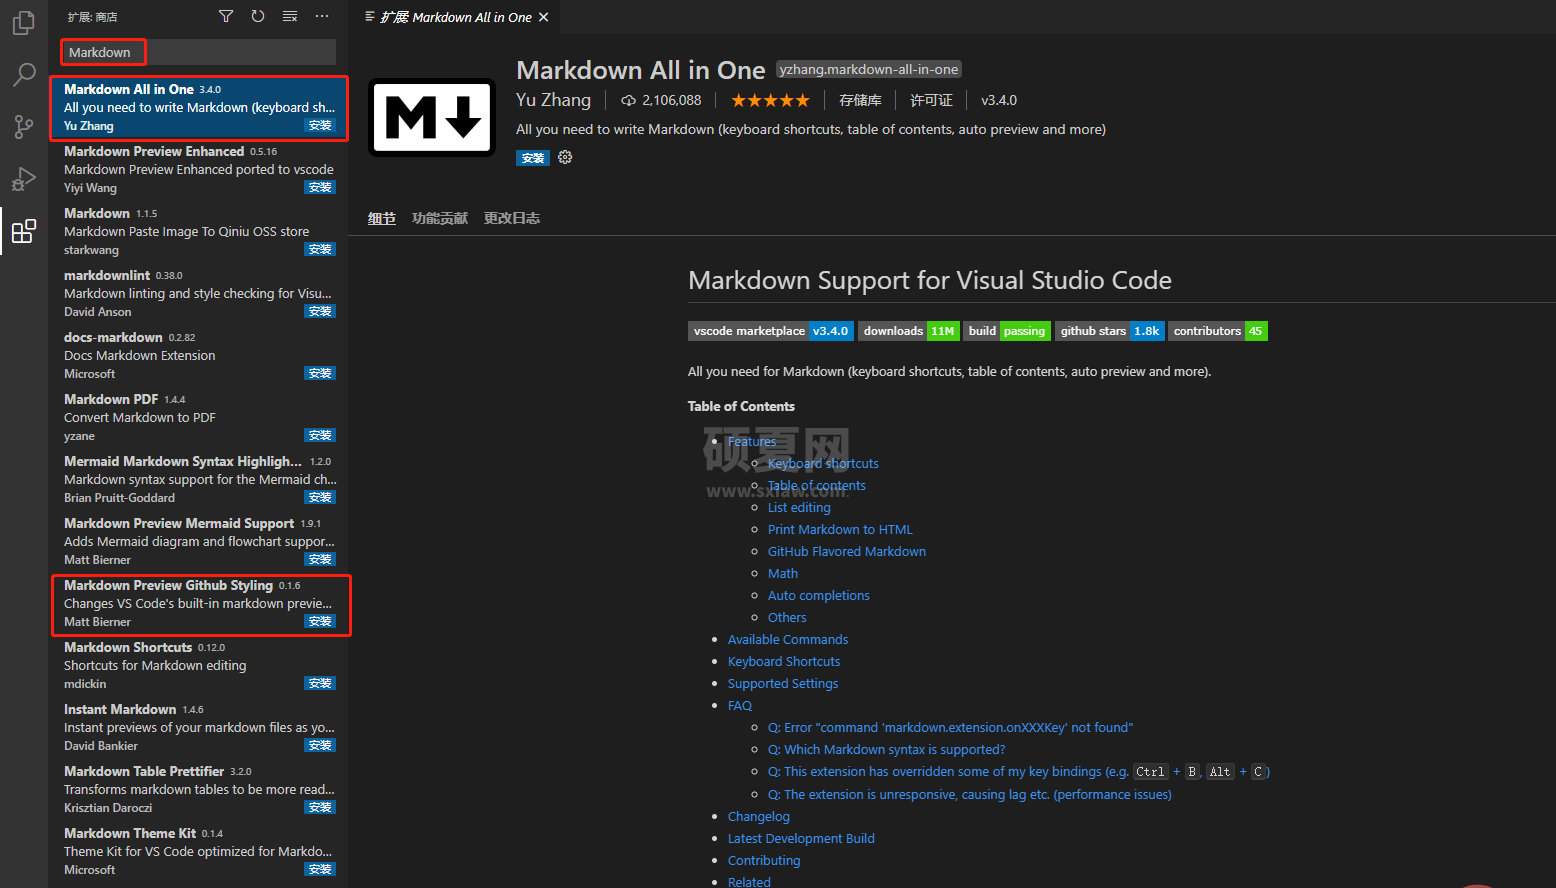Open the 许可证 license link

tap(931, 100)
